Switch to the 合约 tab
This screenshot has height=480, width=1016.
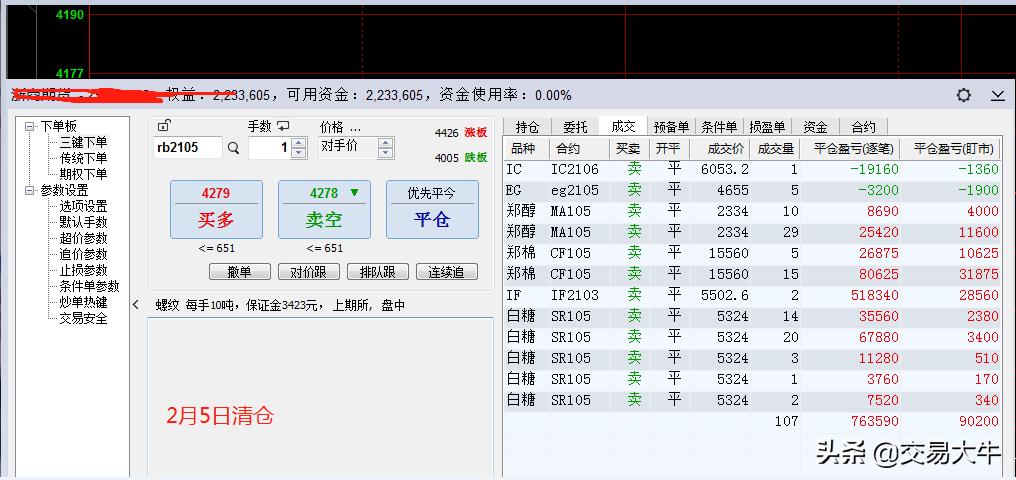click(863, 127)
